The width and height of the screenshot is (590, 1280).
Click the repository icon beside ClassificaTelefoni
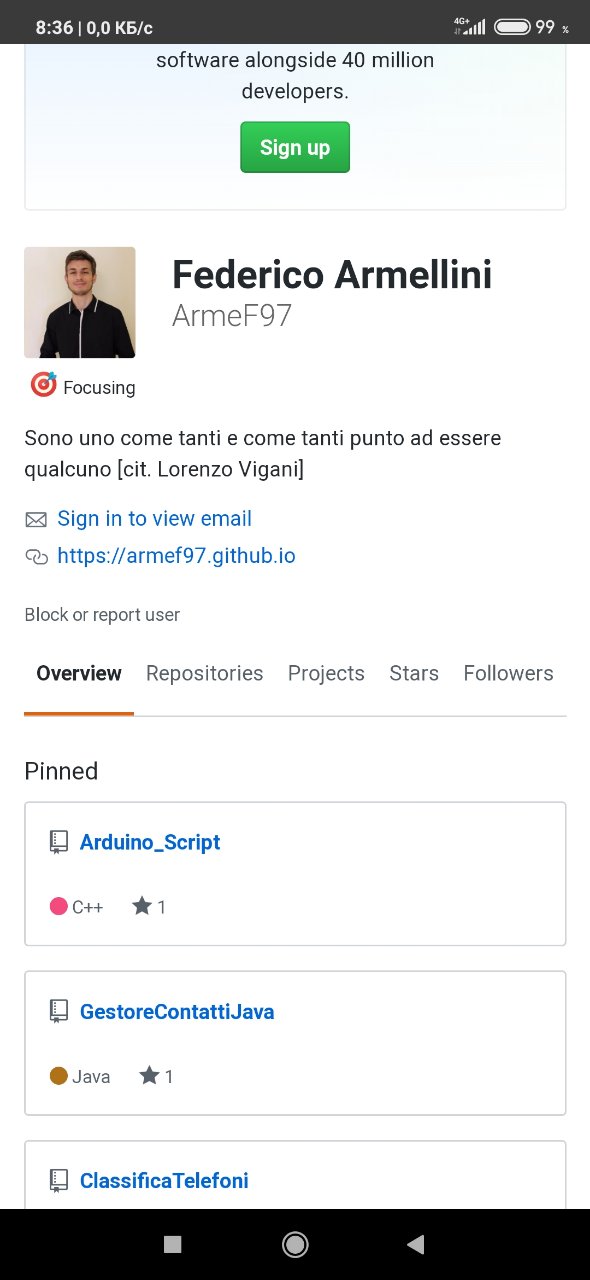point(59,1180)
